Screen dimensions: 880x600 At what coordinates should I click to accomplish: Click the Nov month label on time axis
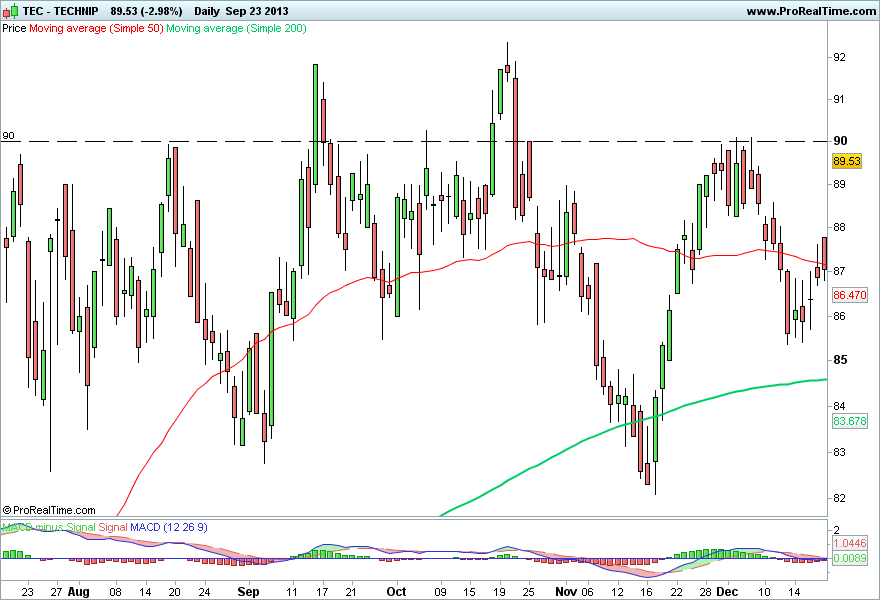click(566, 592)
